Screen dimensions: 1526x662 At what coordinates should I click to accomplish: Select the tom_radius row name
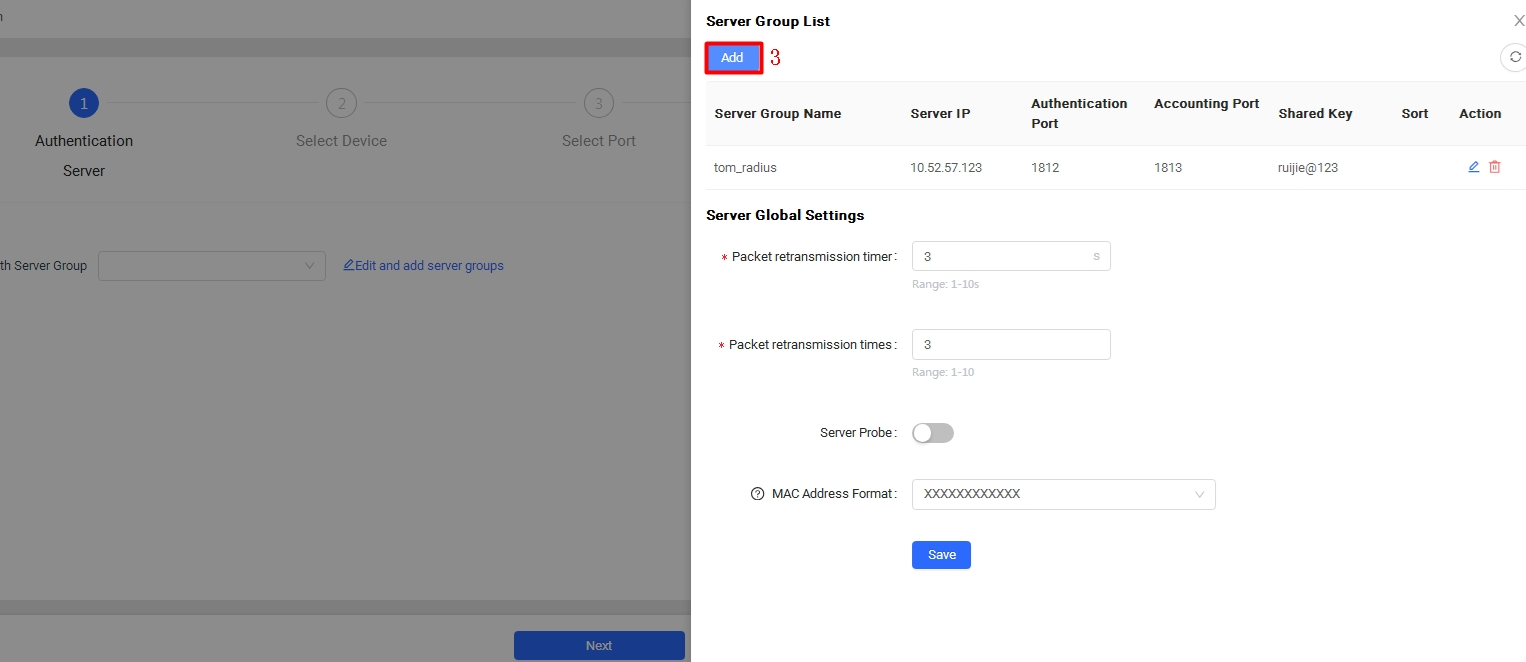click(x=745, y=168)
